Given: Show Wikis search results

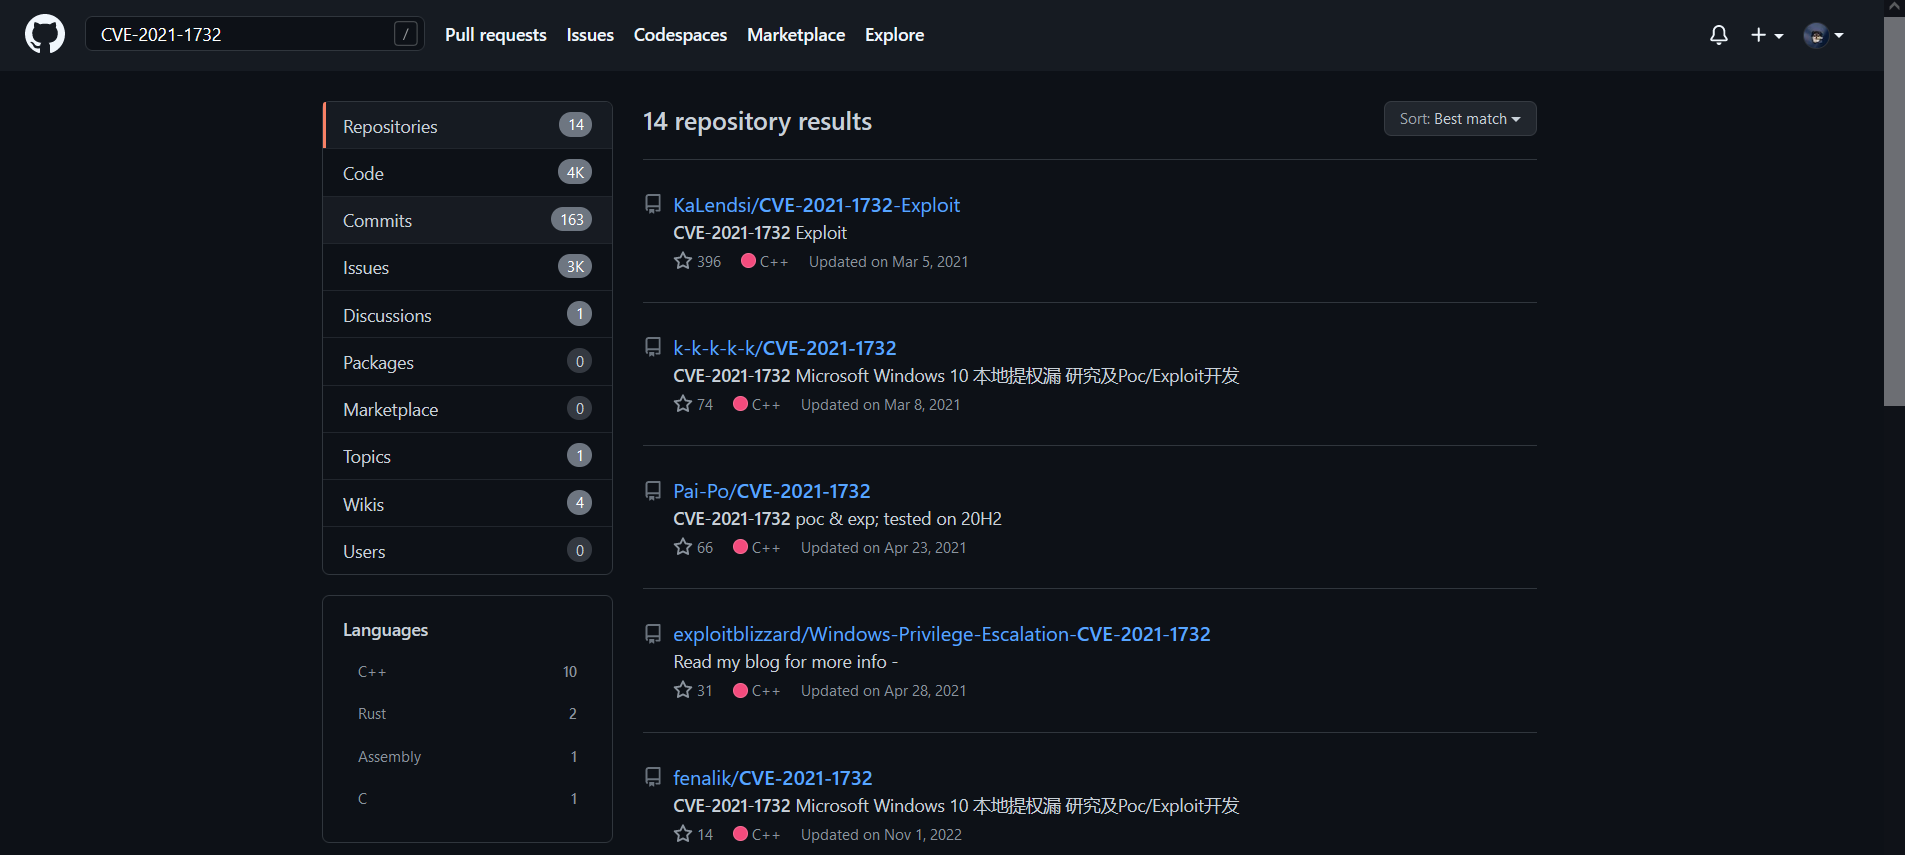Looking at the screenshot, I should [467, 504].
